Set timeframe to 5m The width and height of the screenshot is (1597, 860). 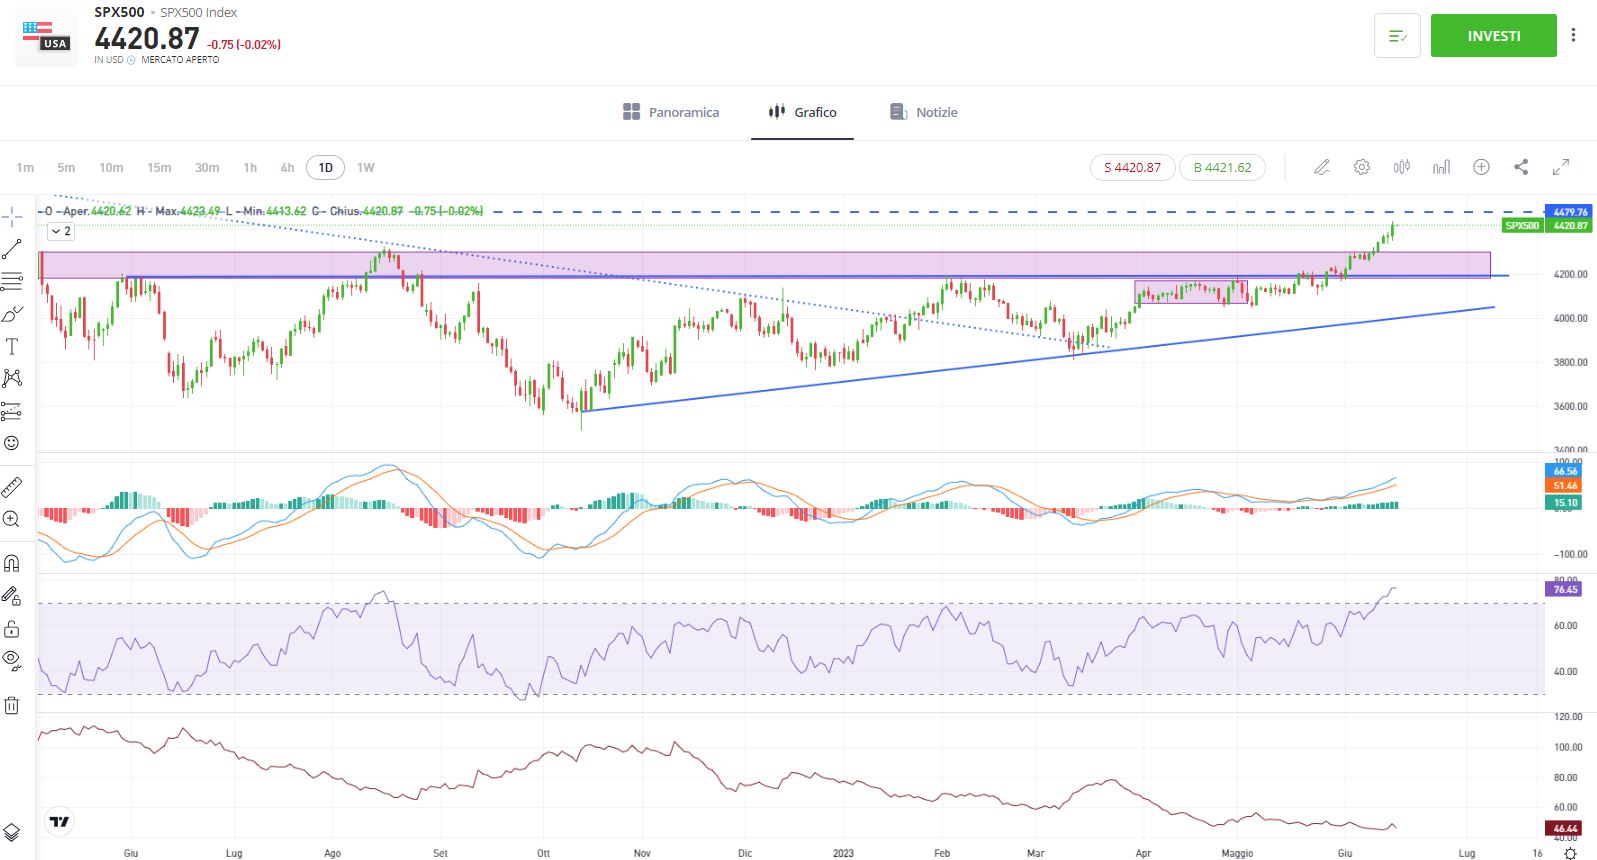tap(66, 167)
